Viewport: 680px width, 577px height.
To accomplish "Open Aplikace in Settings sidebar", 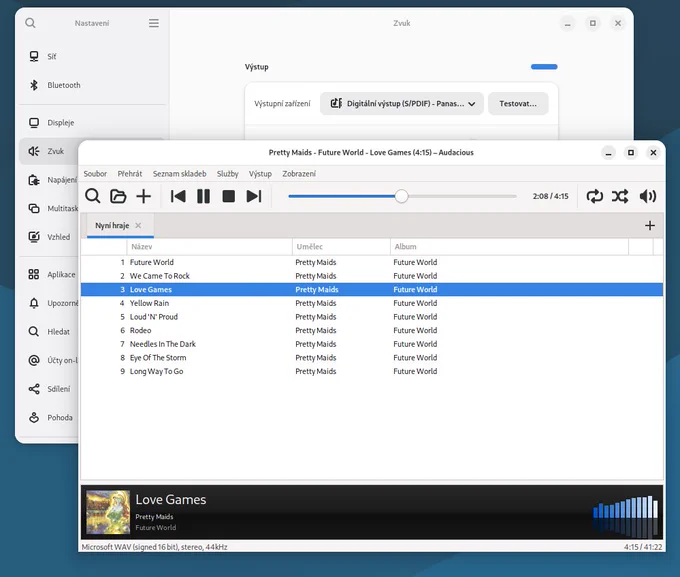I will (49, 274).
